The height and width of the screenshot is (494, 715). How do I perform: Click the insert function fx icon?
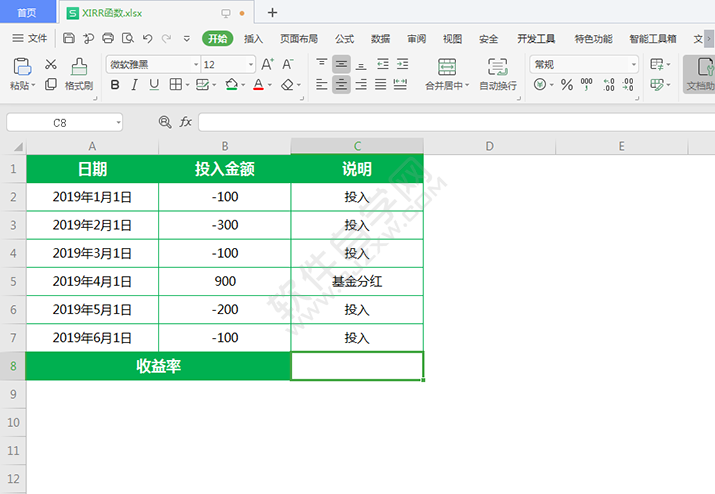coord(186,122)
